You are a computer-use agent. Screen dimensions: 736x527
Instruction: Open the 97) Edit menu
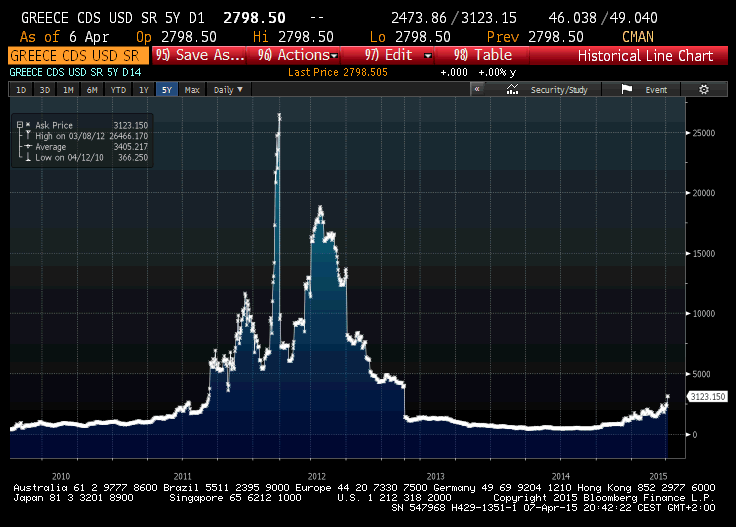tap(388, 55)
